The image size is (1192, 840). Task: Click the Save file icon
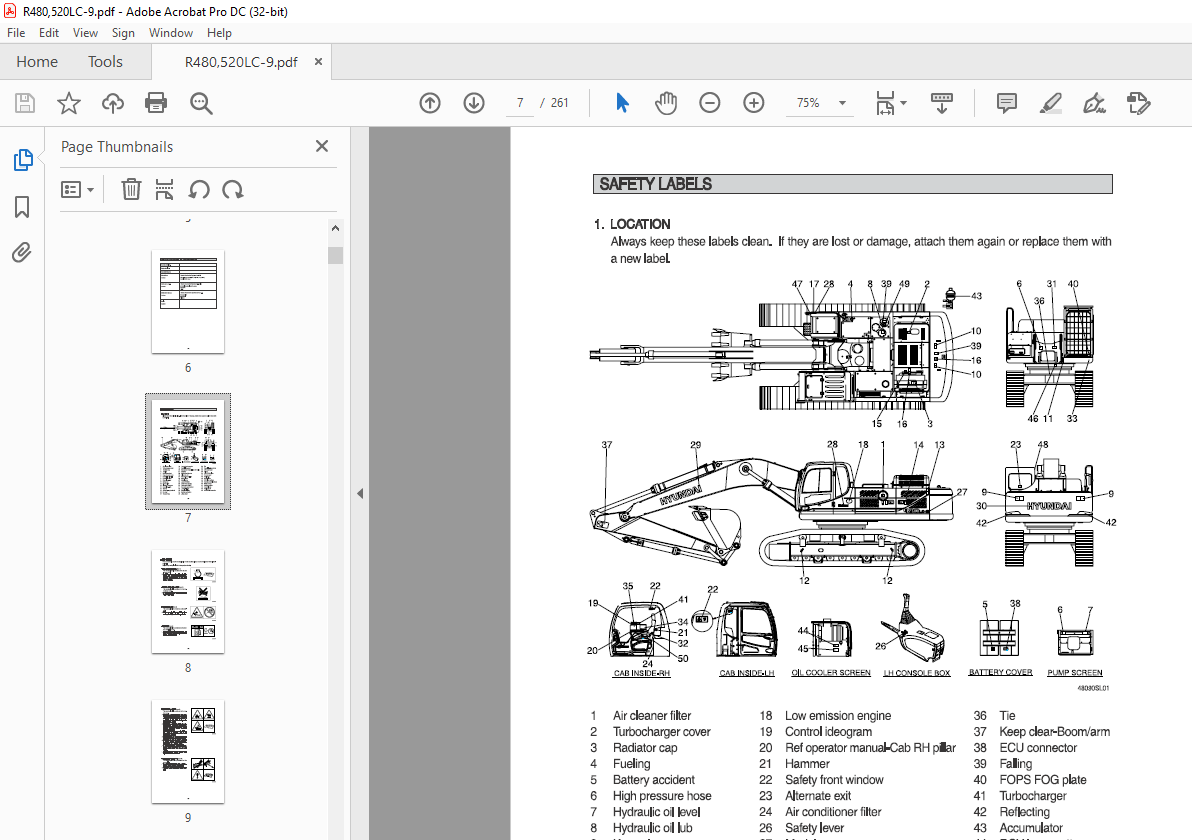tap(25, 103)
